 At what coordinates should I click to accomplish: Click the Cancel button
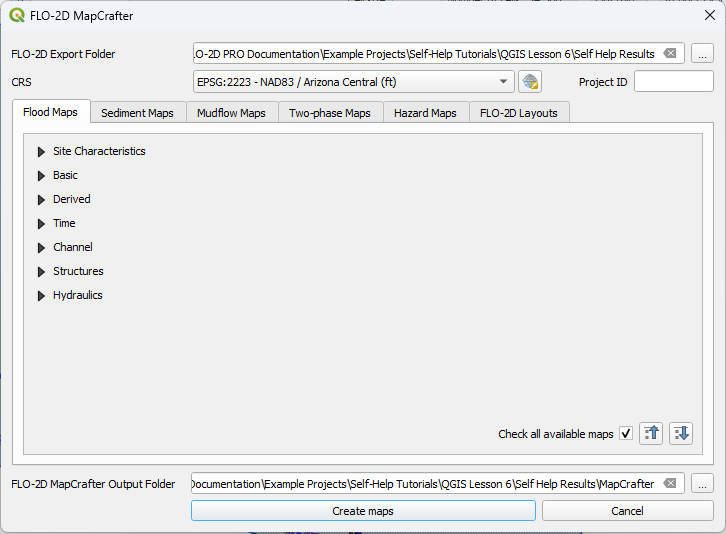pyautogui.click(x=627, y=511)
